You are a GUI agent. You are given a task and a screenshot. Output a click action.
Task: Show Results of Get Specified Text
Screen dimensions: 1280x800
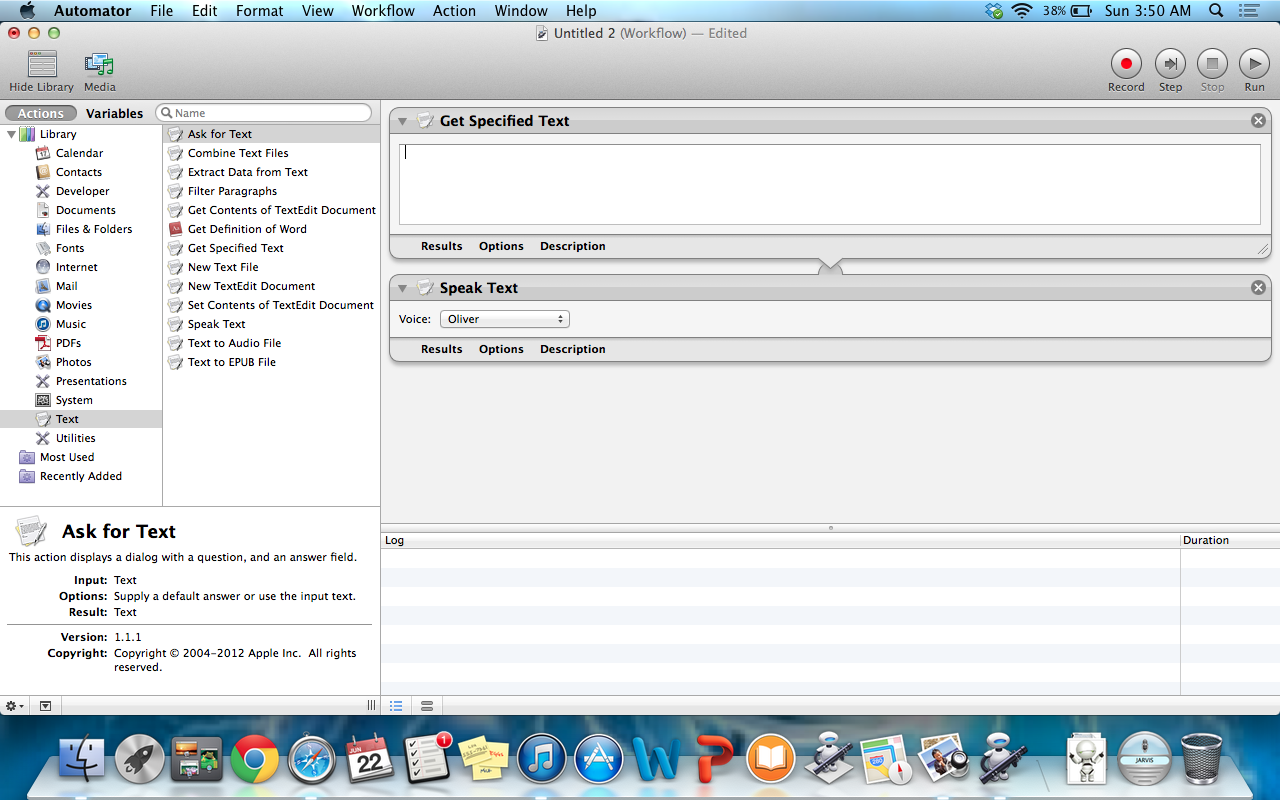point(441,246)
